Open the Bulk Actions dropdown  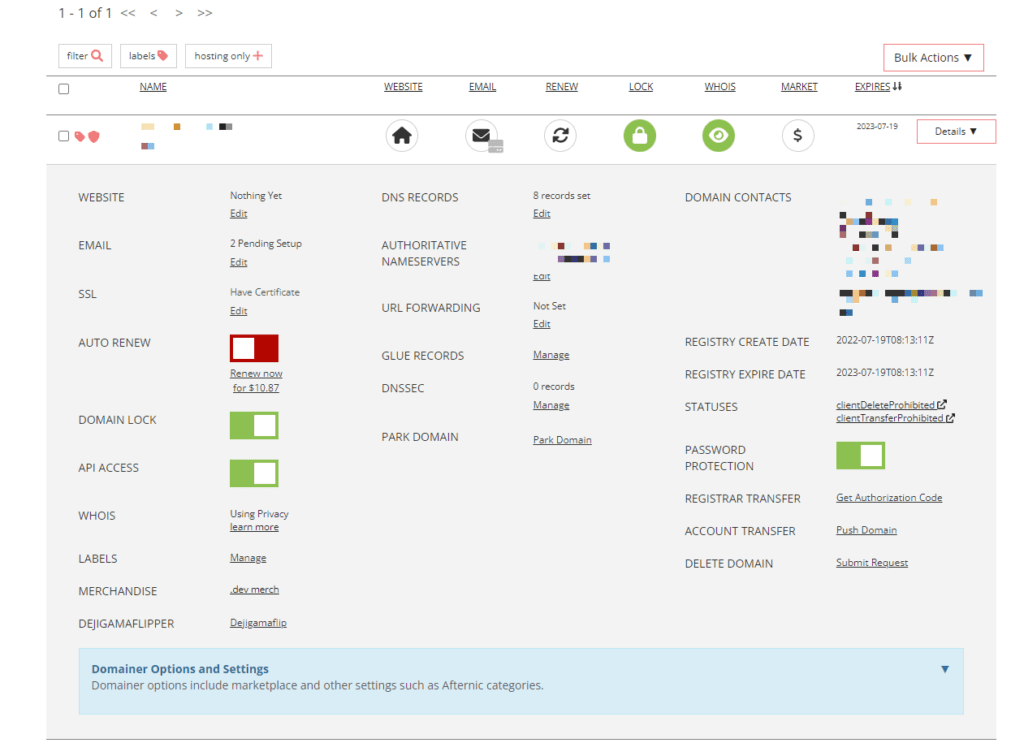[933, 58]
